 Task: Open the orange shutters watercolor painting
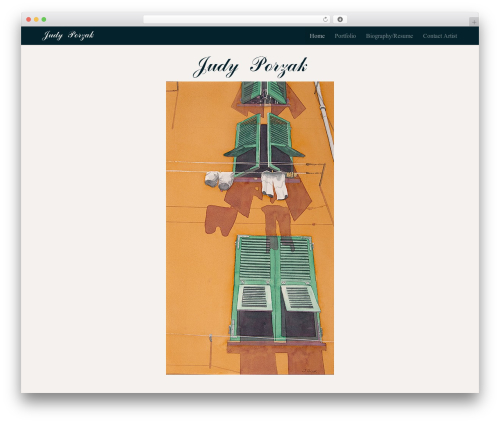pos(250,228)
